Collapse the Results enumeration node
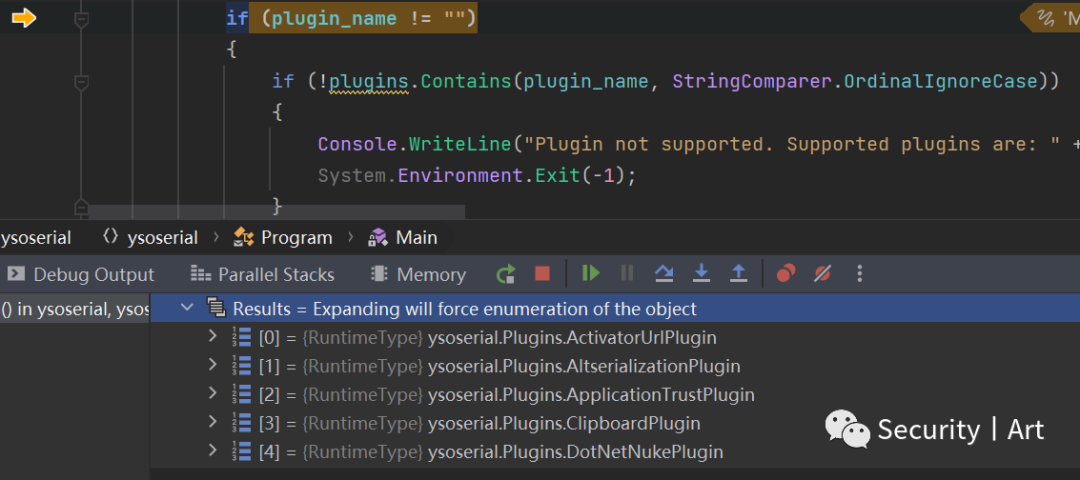 187,309
